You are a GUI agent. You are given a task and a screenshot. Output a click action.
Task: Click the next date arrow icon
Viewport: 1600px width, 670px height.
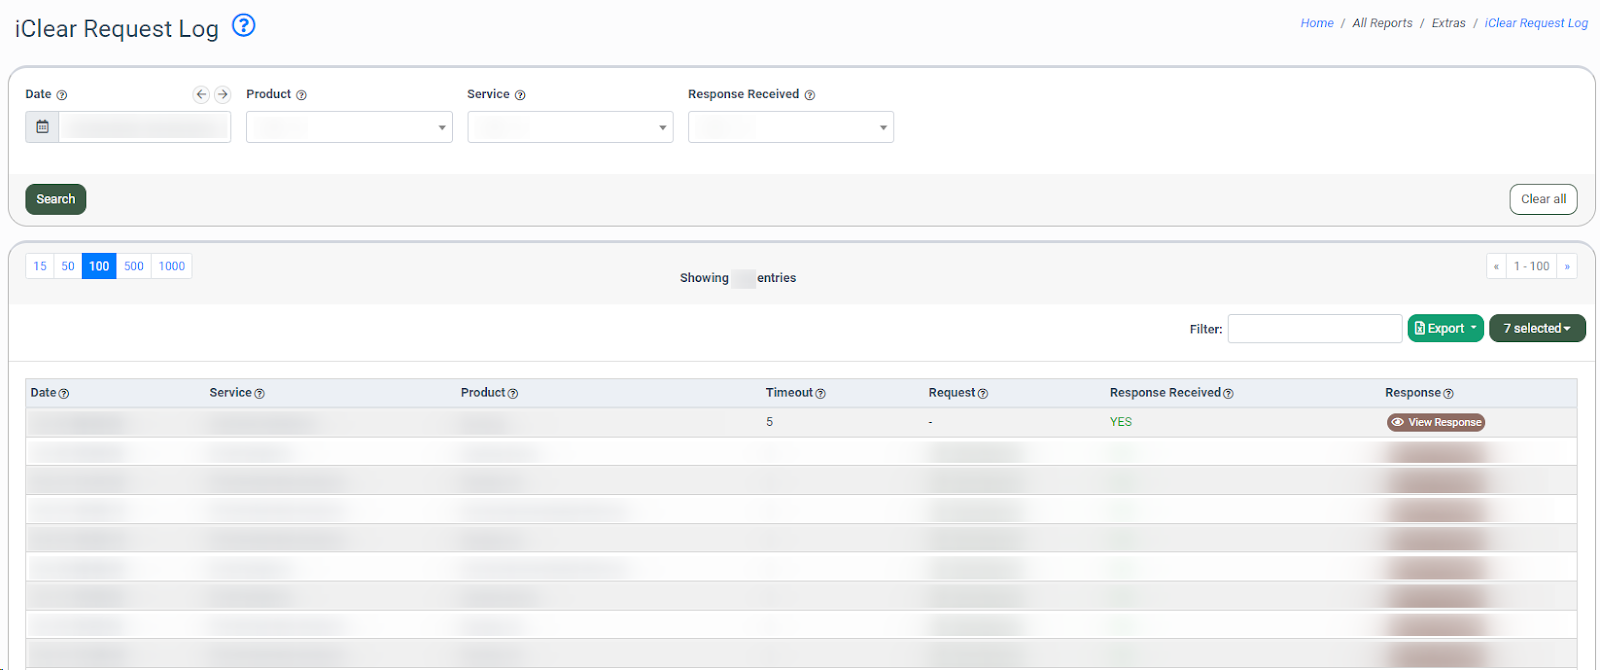tap(223, 94)
